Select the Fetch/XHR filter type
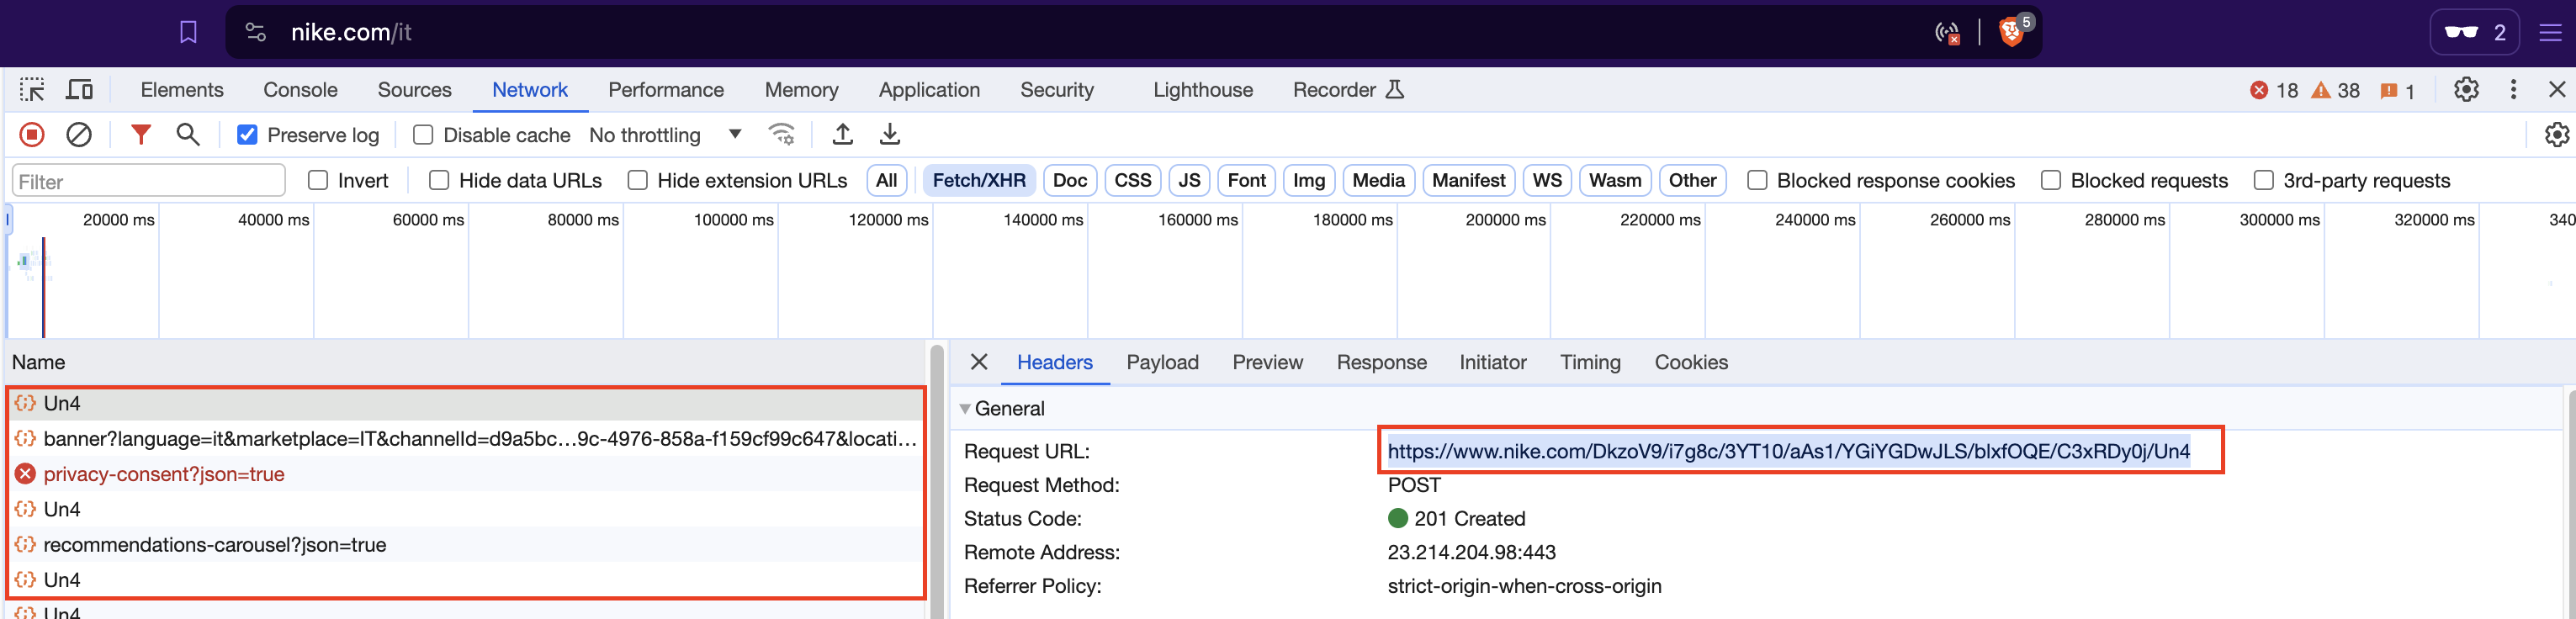 pos(979,180)
